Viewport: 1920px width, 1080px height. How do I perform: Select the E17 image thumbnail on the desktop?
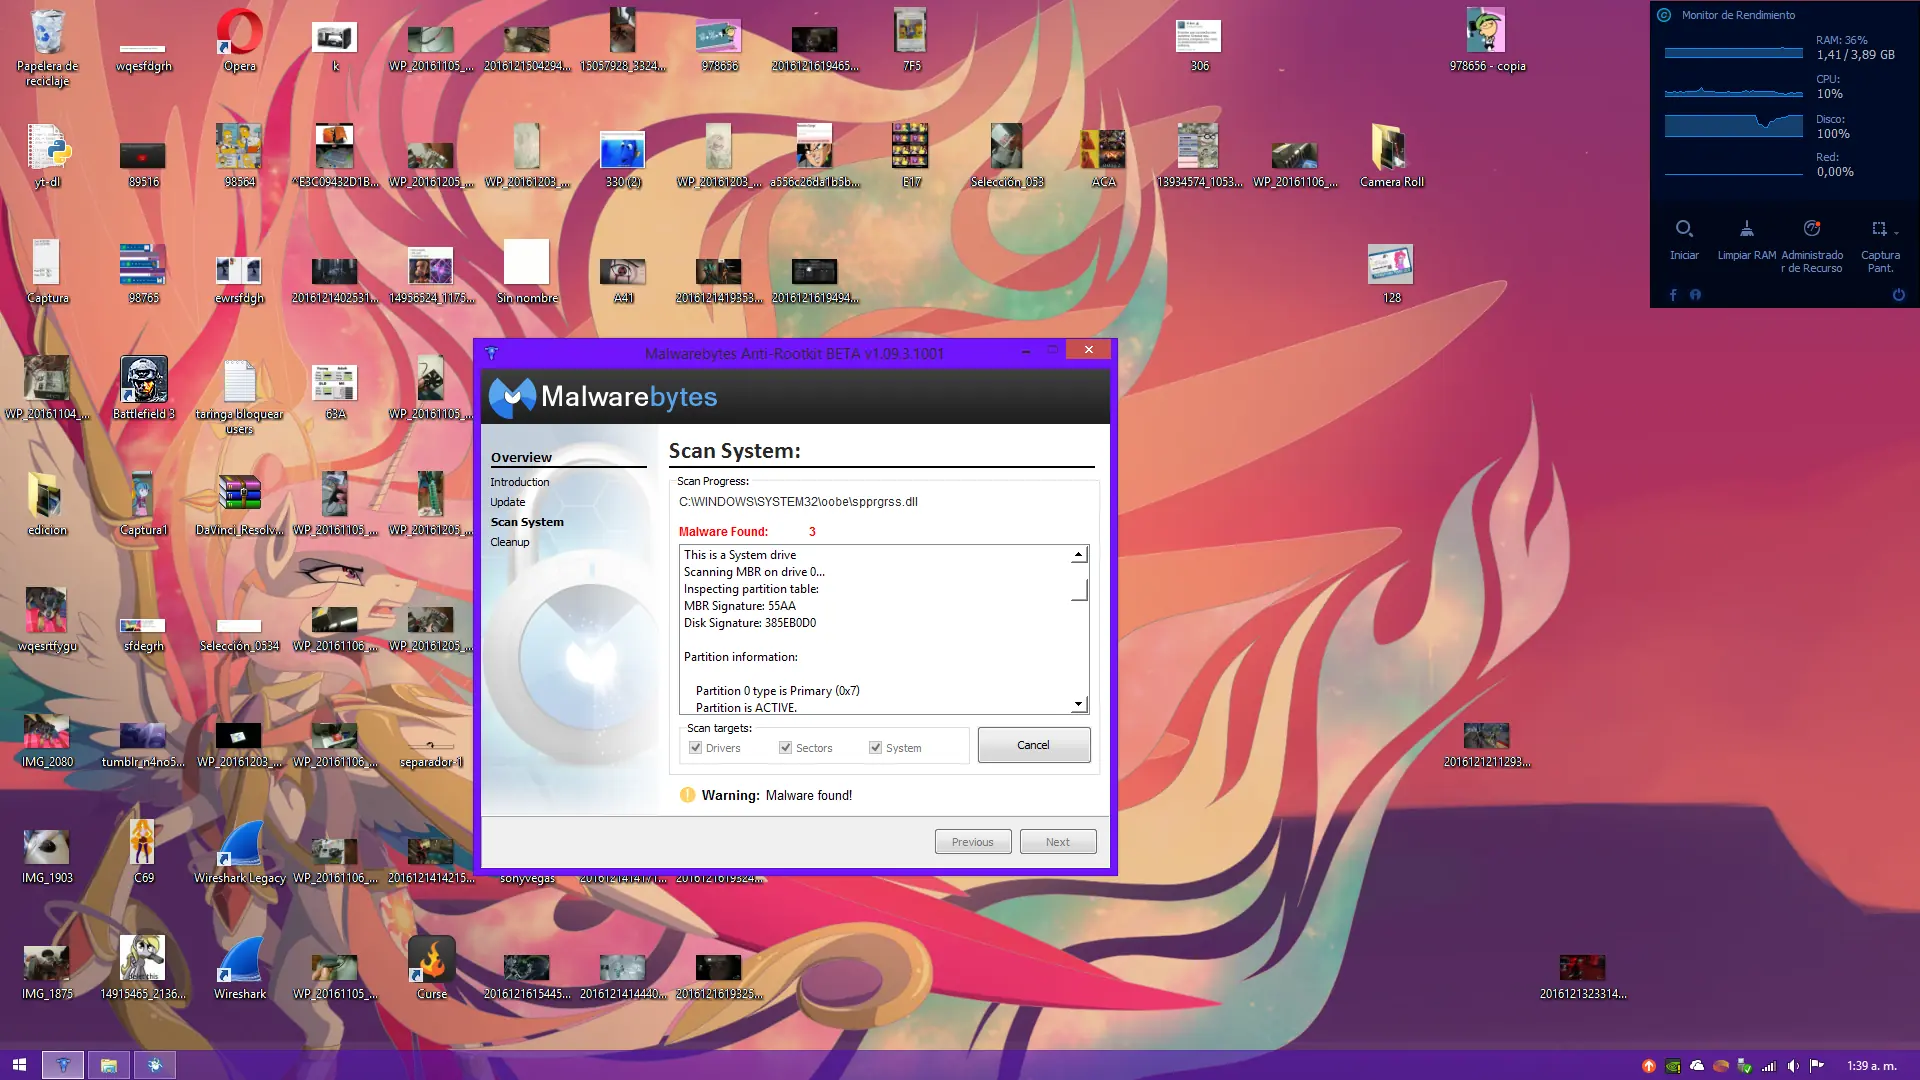click(911, 156)
